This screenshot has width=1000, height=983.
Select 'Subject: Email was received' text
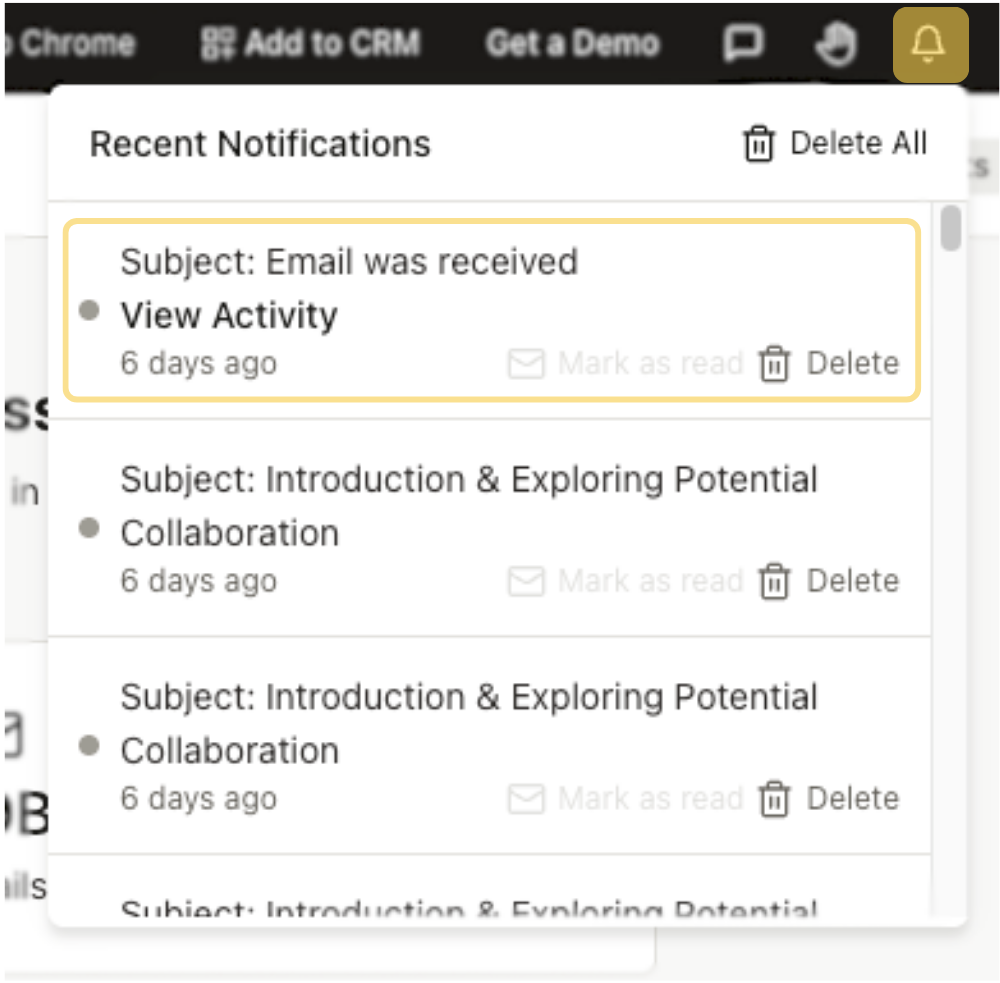[349, 262]
